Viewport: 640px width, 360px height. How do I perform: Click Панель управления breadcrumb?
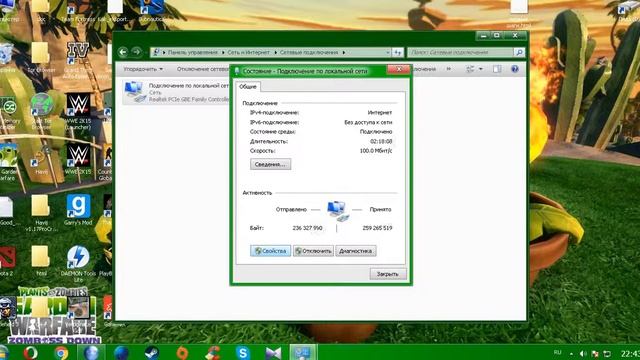tap(193, 52)
